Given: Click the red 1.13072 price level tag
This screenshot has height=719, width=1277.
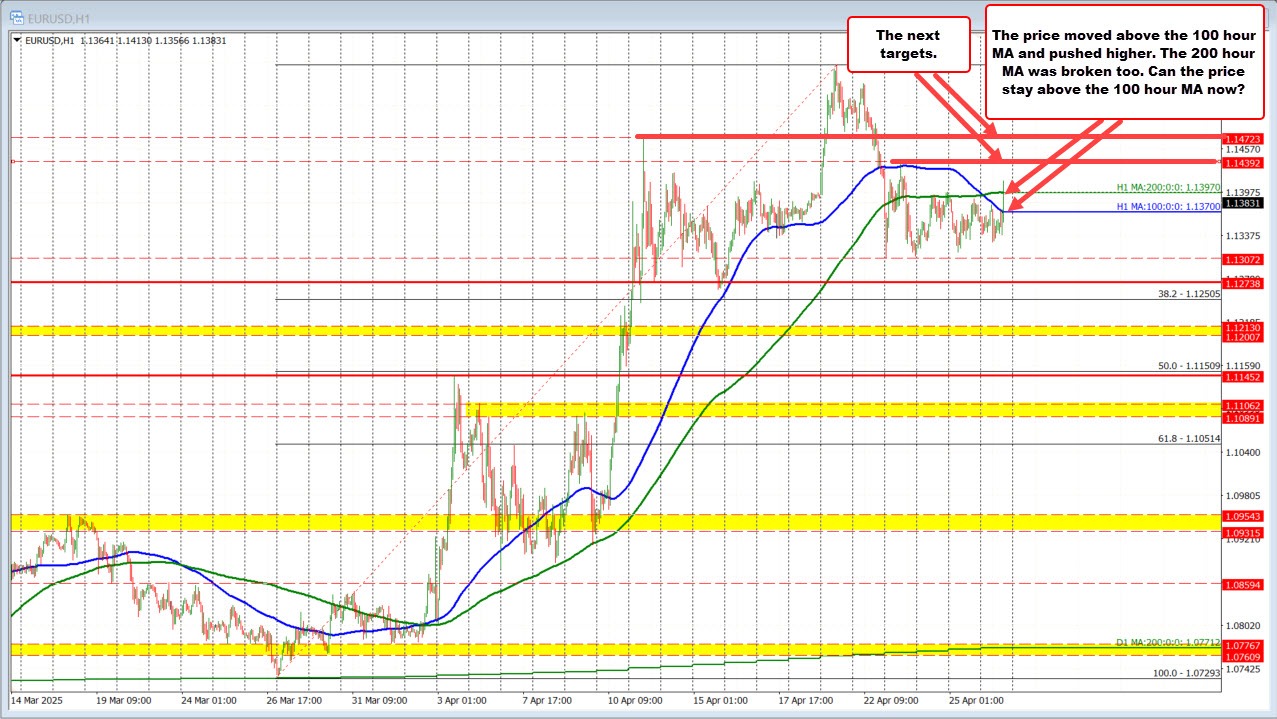Looking at the screenshot, I should point(1243,260).
